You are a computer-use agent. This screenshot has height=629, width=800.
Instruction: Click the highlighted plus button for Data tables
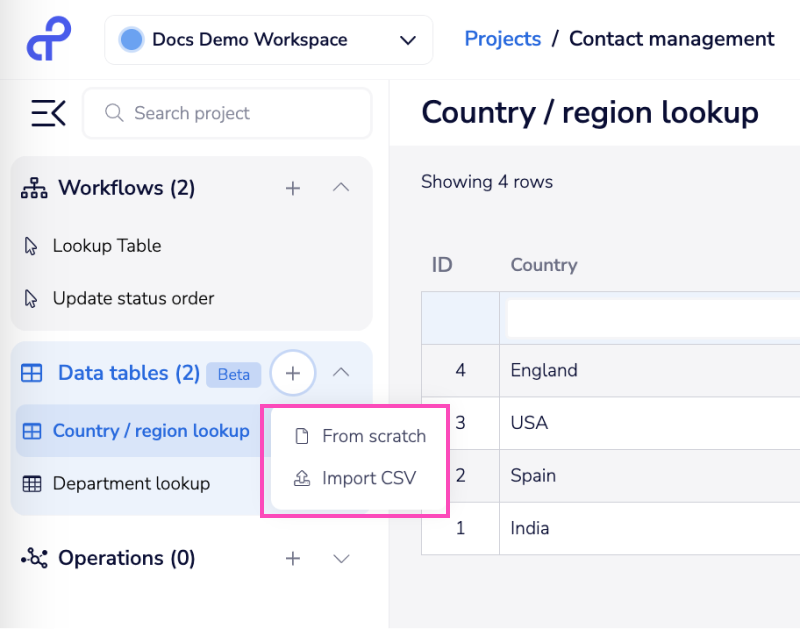coord(292,373)
